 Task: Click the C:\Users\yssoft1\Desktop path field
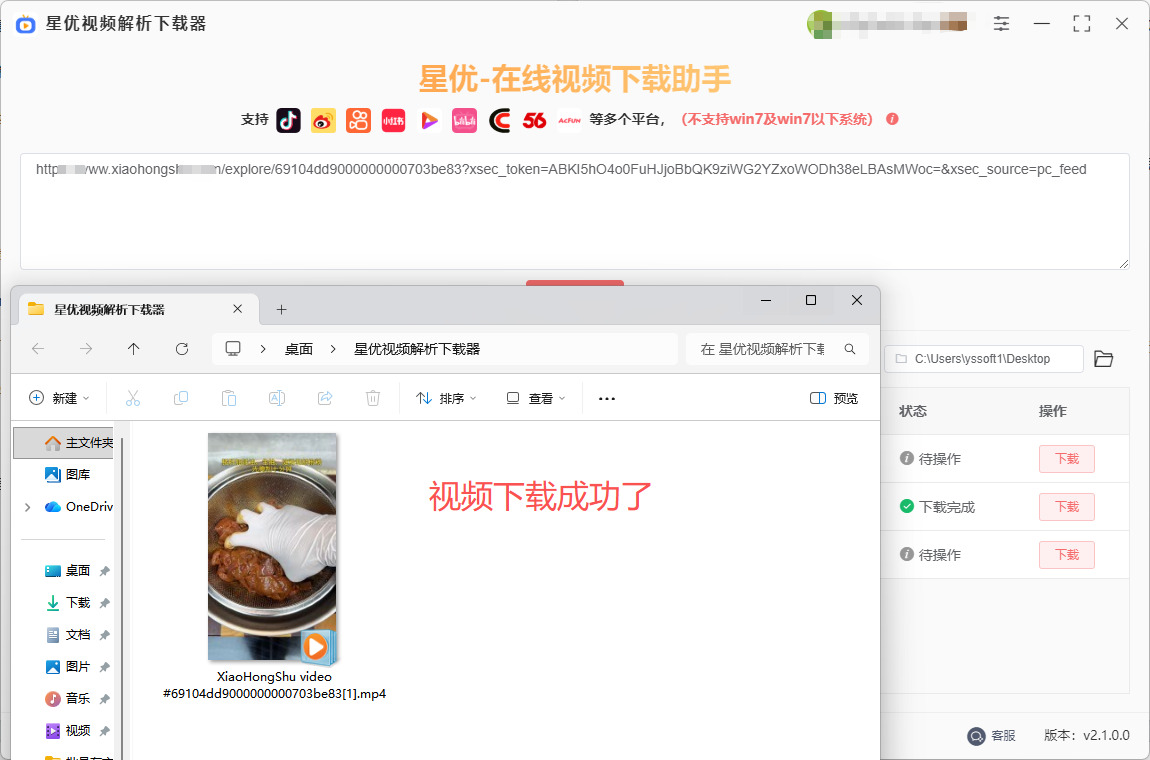pyautogui.click(x=984, y=359)
